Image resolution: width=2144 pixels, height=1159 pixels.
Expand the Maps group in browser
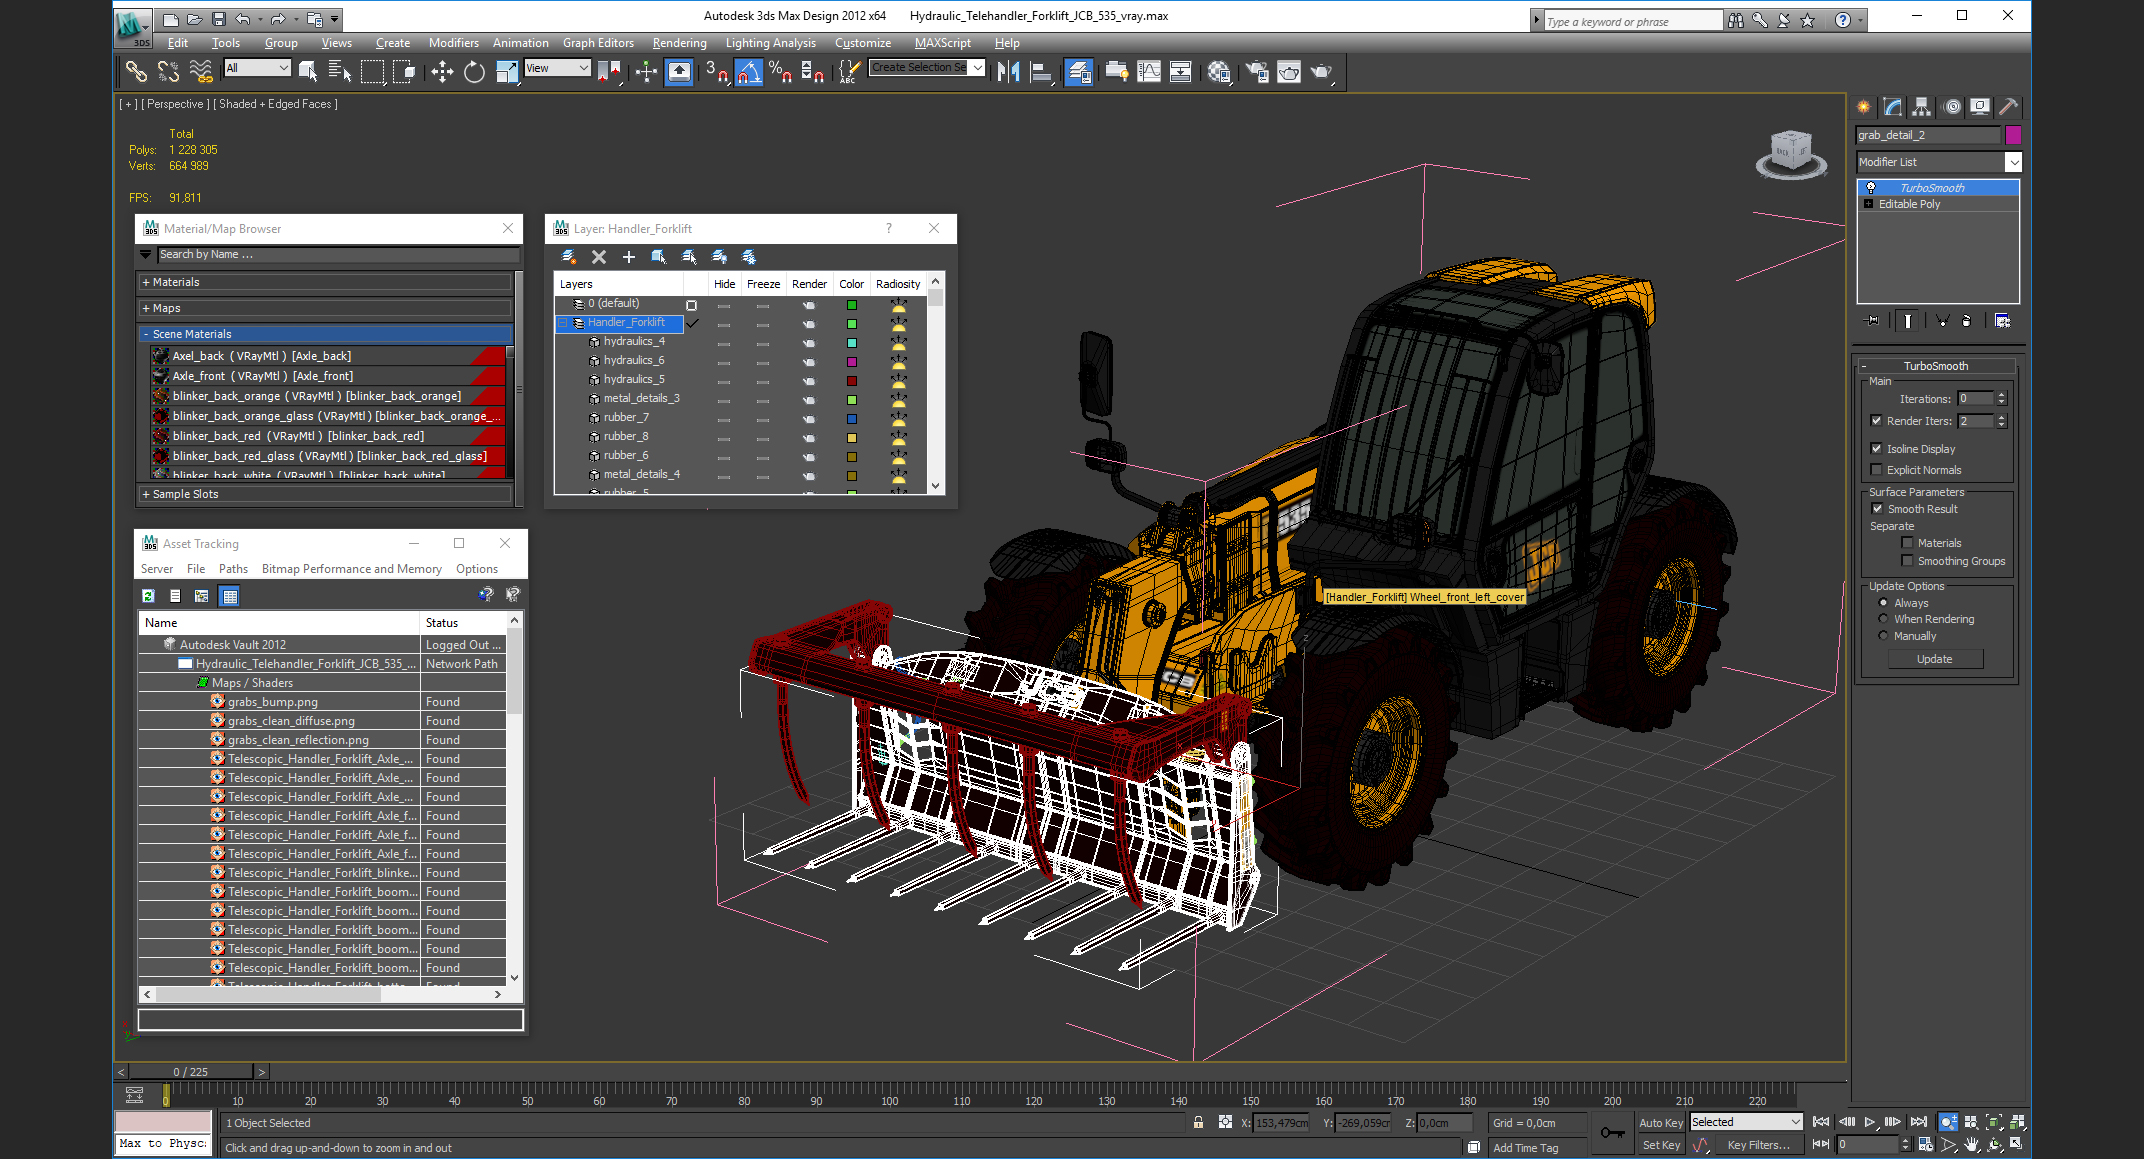click(325, 308)
